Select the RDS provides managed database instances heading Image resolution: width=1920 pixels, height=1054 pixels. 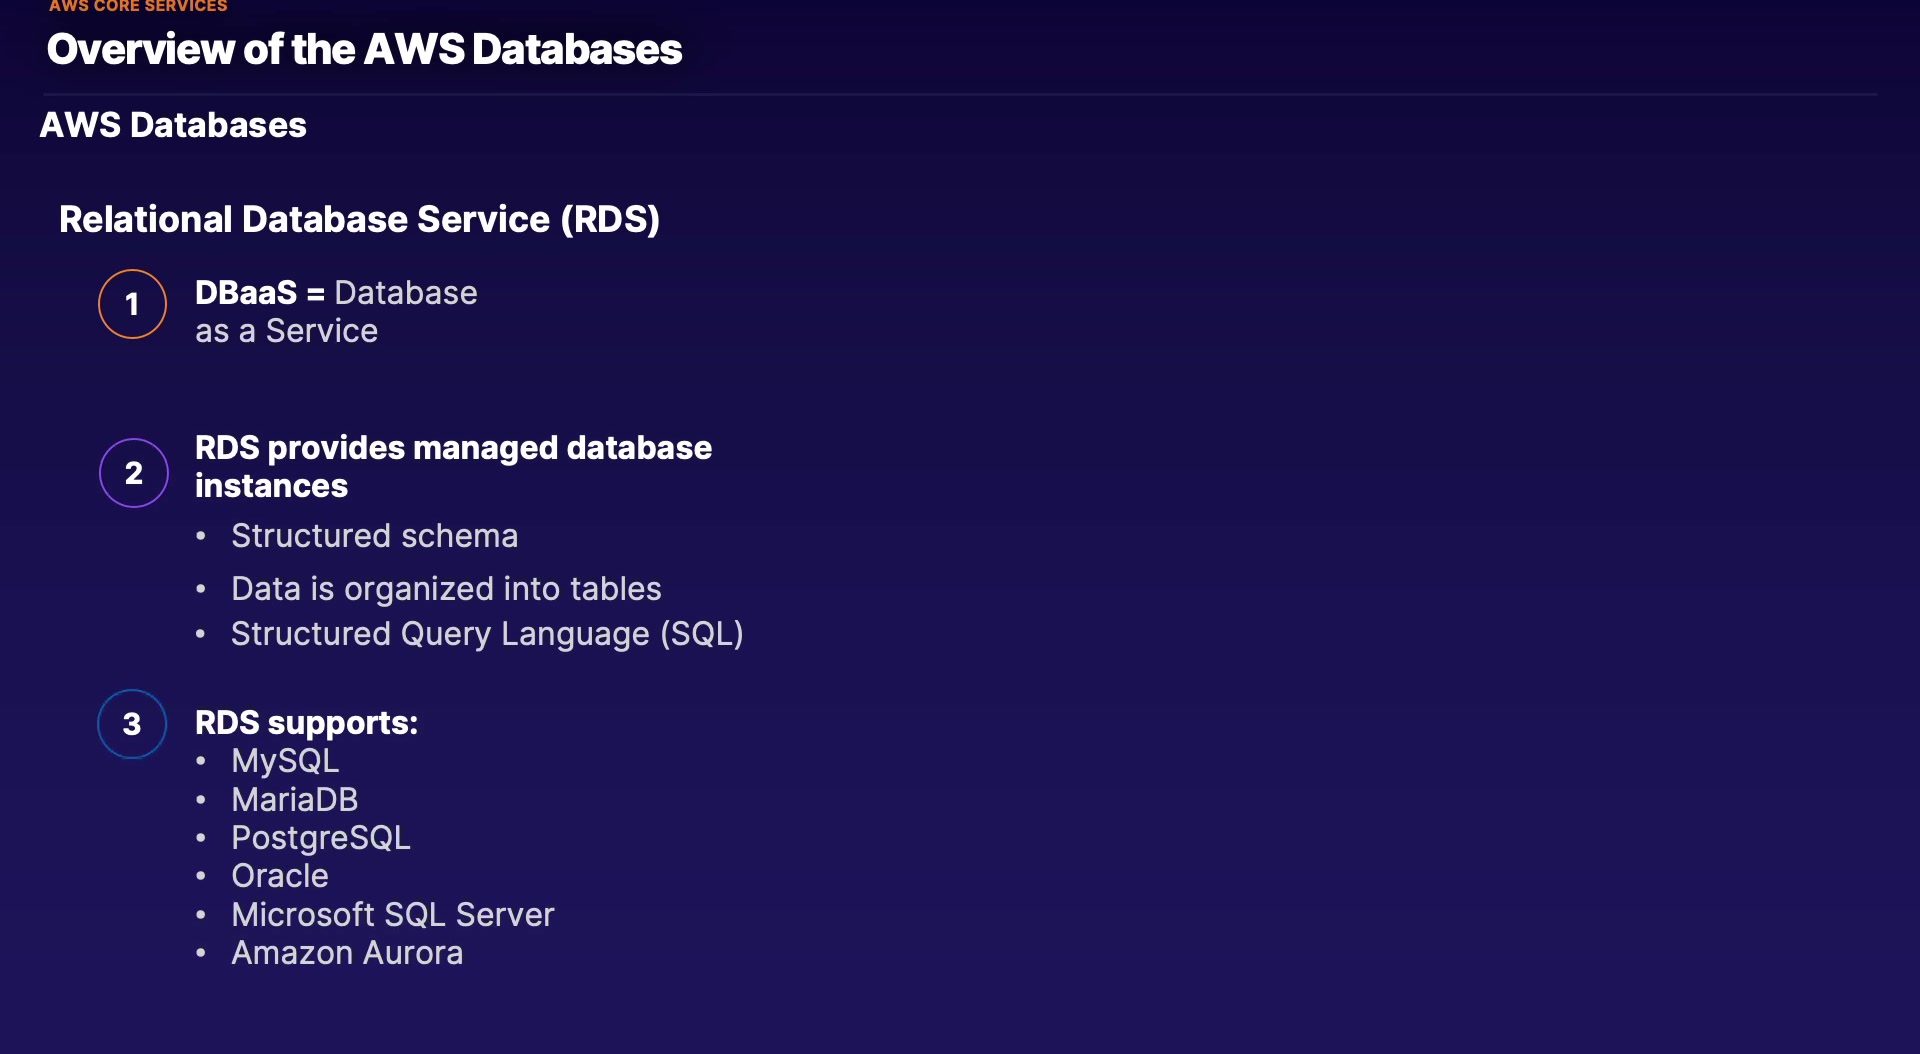coord(453,466)
